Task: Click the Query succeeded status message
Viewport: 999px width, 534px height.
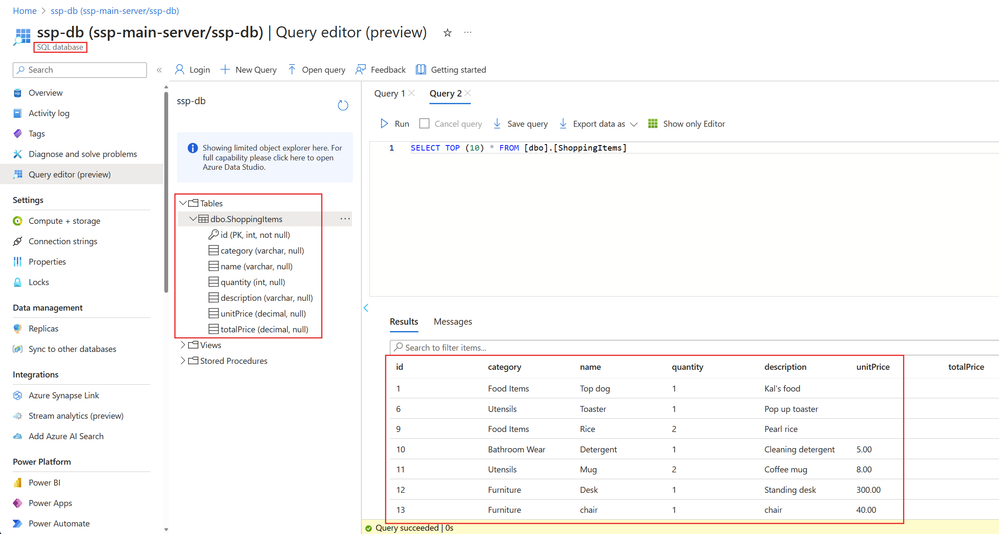Action: 414,528
